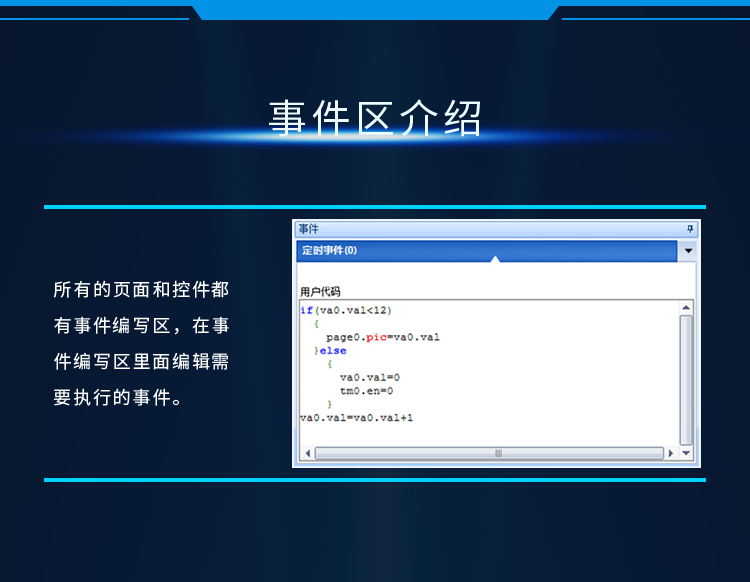Click the horizontal scrollbar right arrow
The width and height of the screenshot is (750, 582).
[x=671, y=453]
